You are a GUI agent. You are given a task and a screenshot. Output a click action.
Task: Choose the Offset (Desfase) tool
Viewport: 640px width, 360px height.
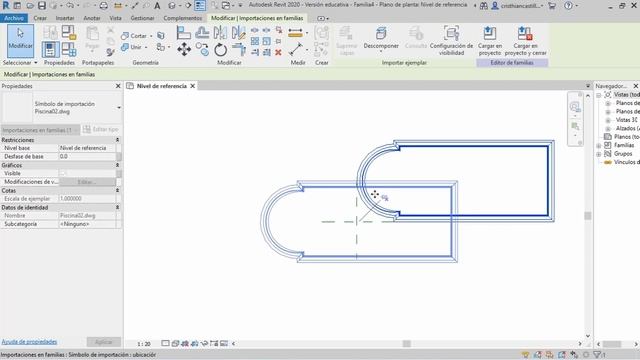pyautogui.click(x=202, y=33)
